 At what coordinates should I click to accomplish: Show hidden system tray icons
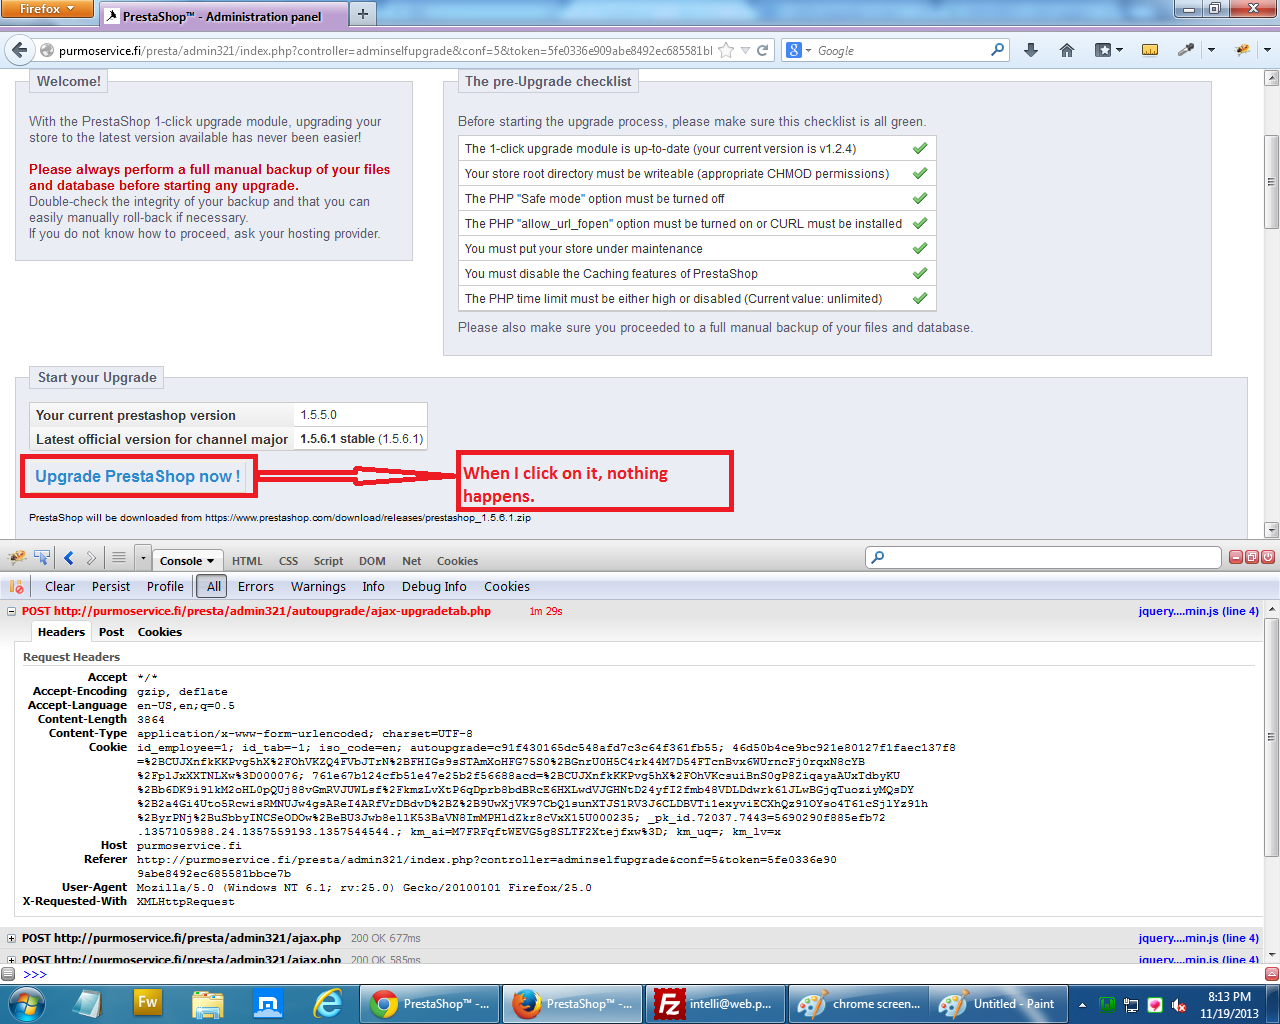pos(1082,1004)
